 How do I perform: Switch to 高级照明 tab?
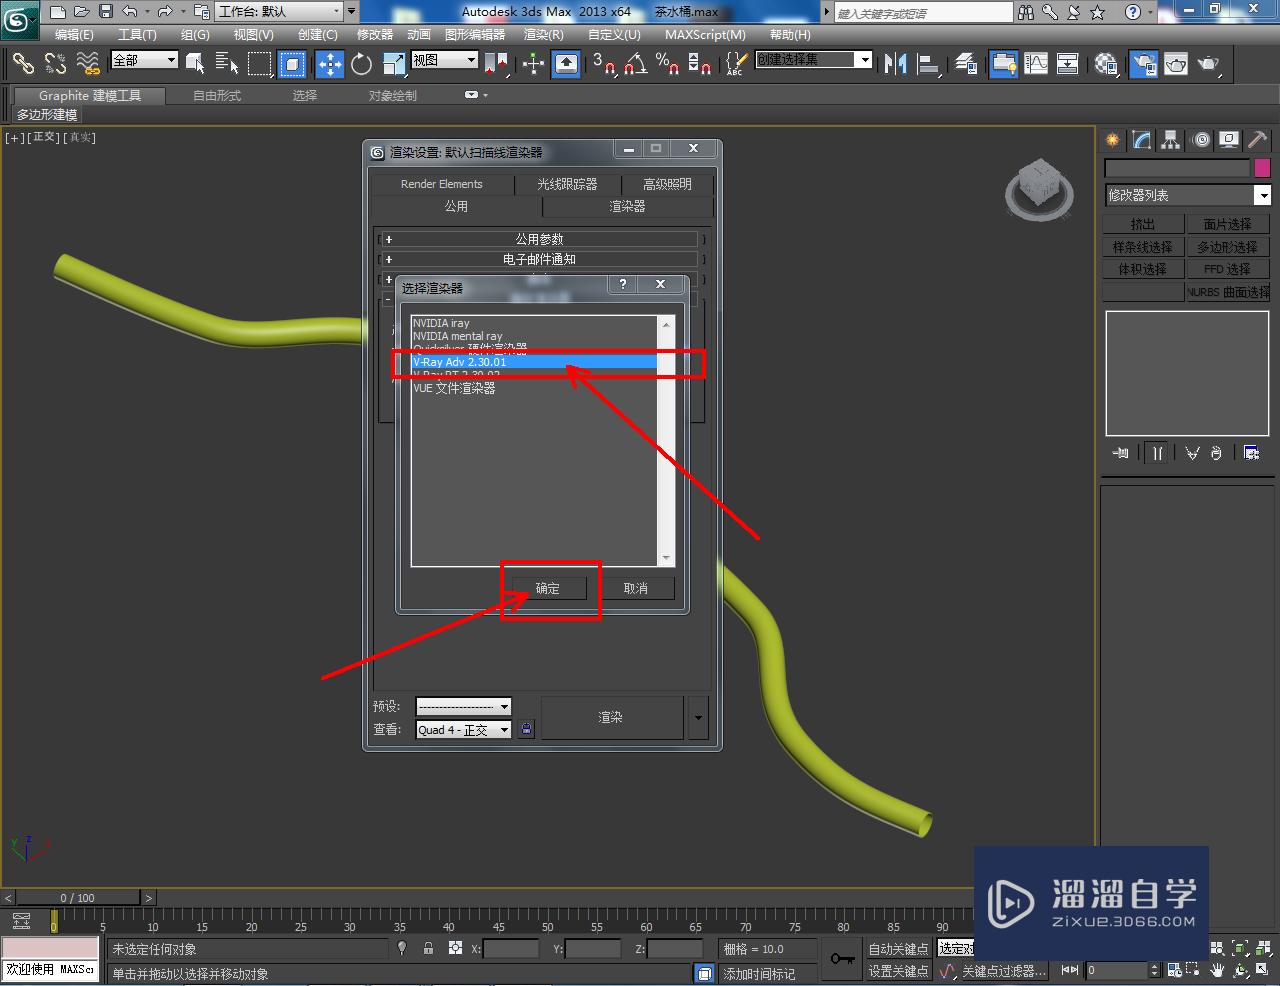tap(667, 184)
